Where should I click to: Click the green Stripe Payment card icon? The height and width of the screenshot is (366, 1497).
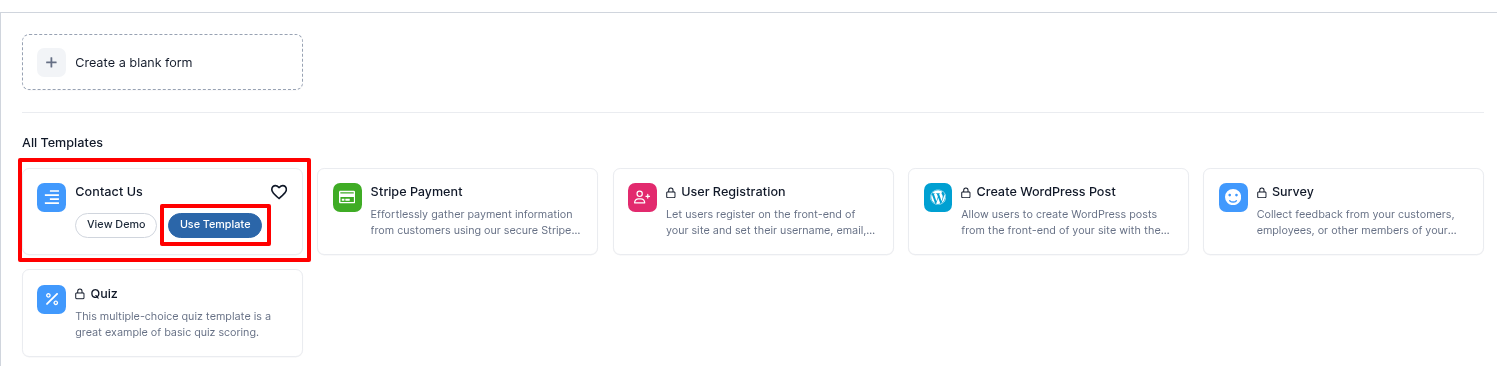347,197
